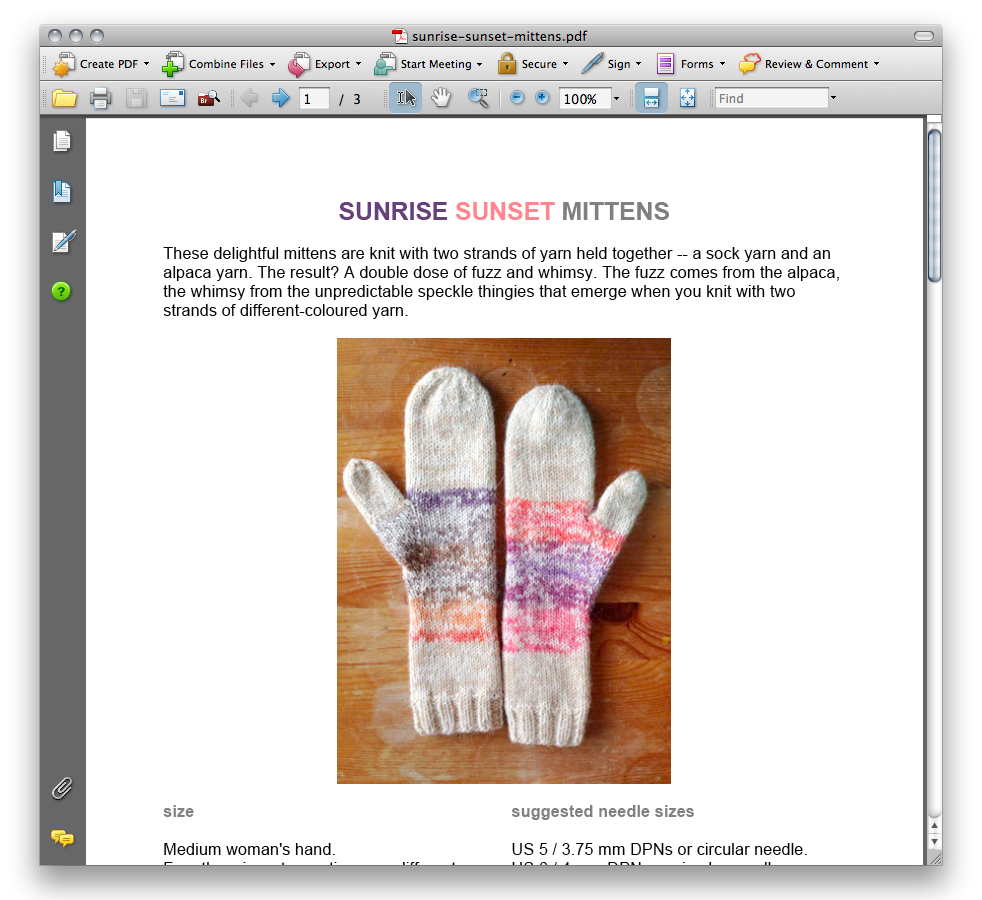Open the Comments panel icon
The image size is (982, 900).
pyautogui.click(x=62, y=840)
